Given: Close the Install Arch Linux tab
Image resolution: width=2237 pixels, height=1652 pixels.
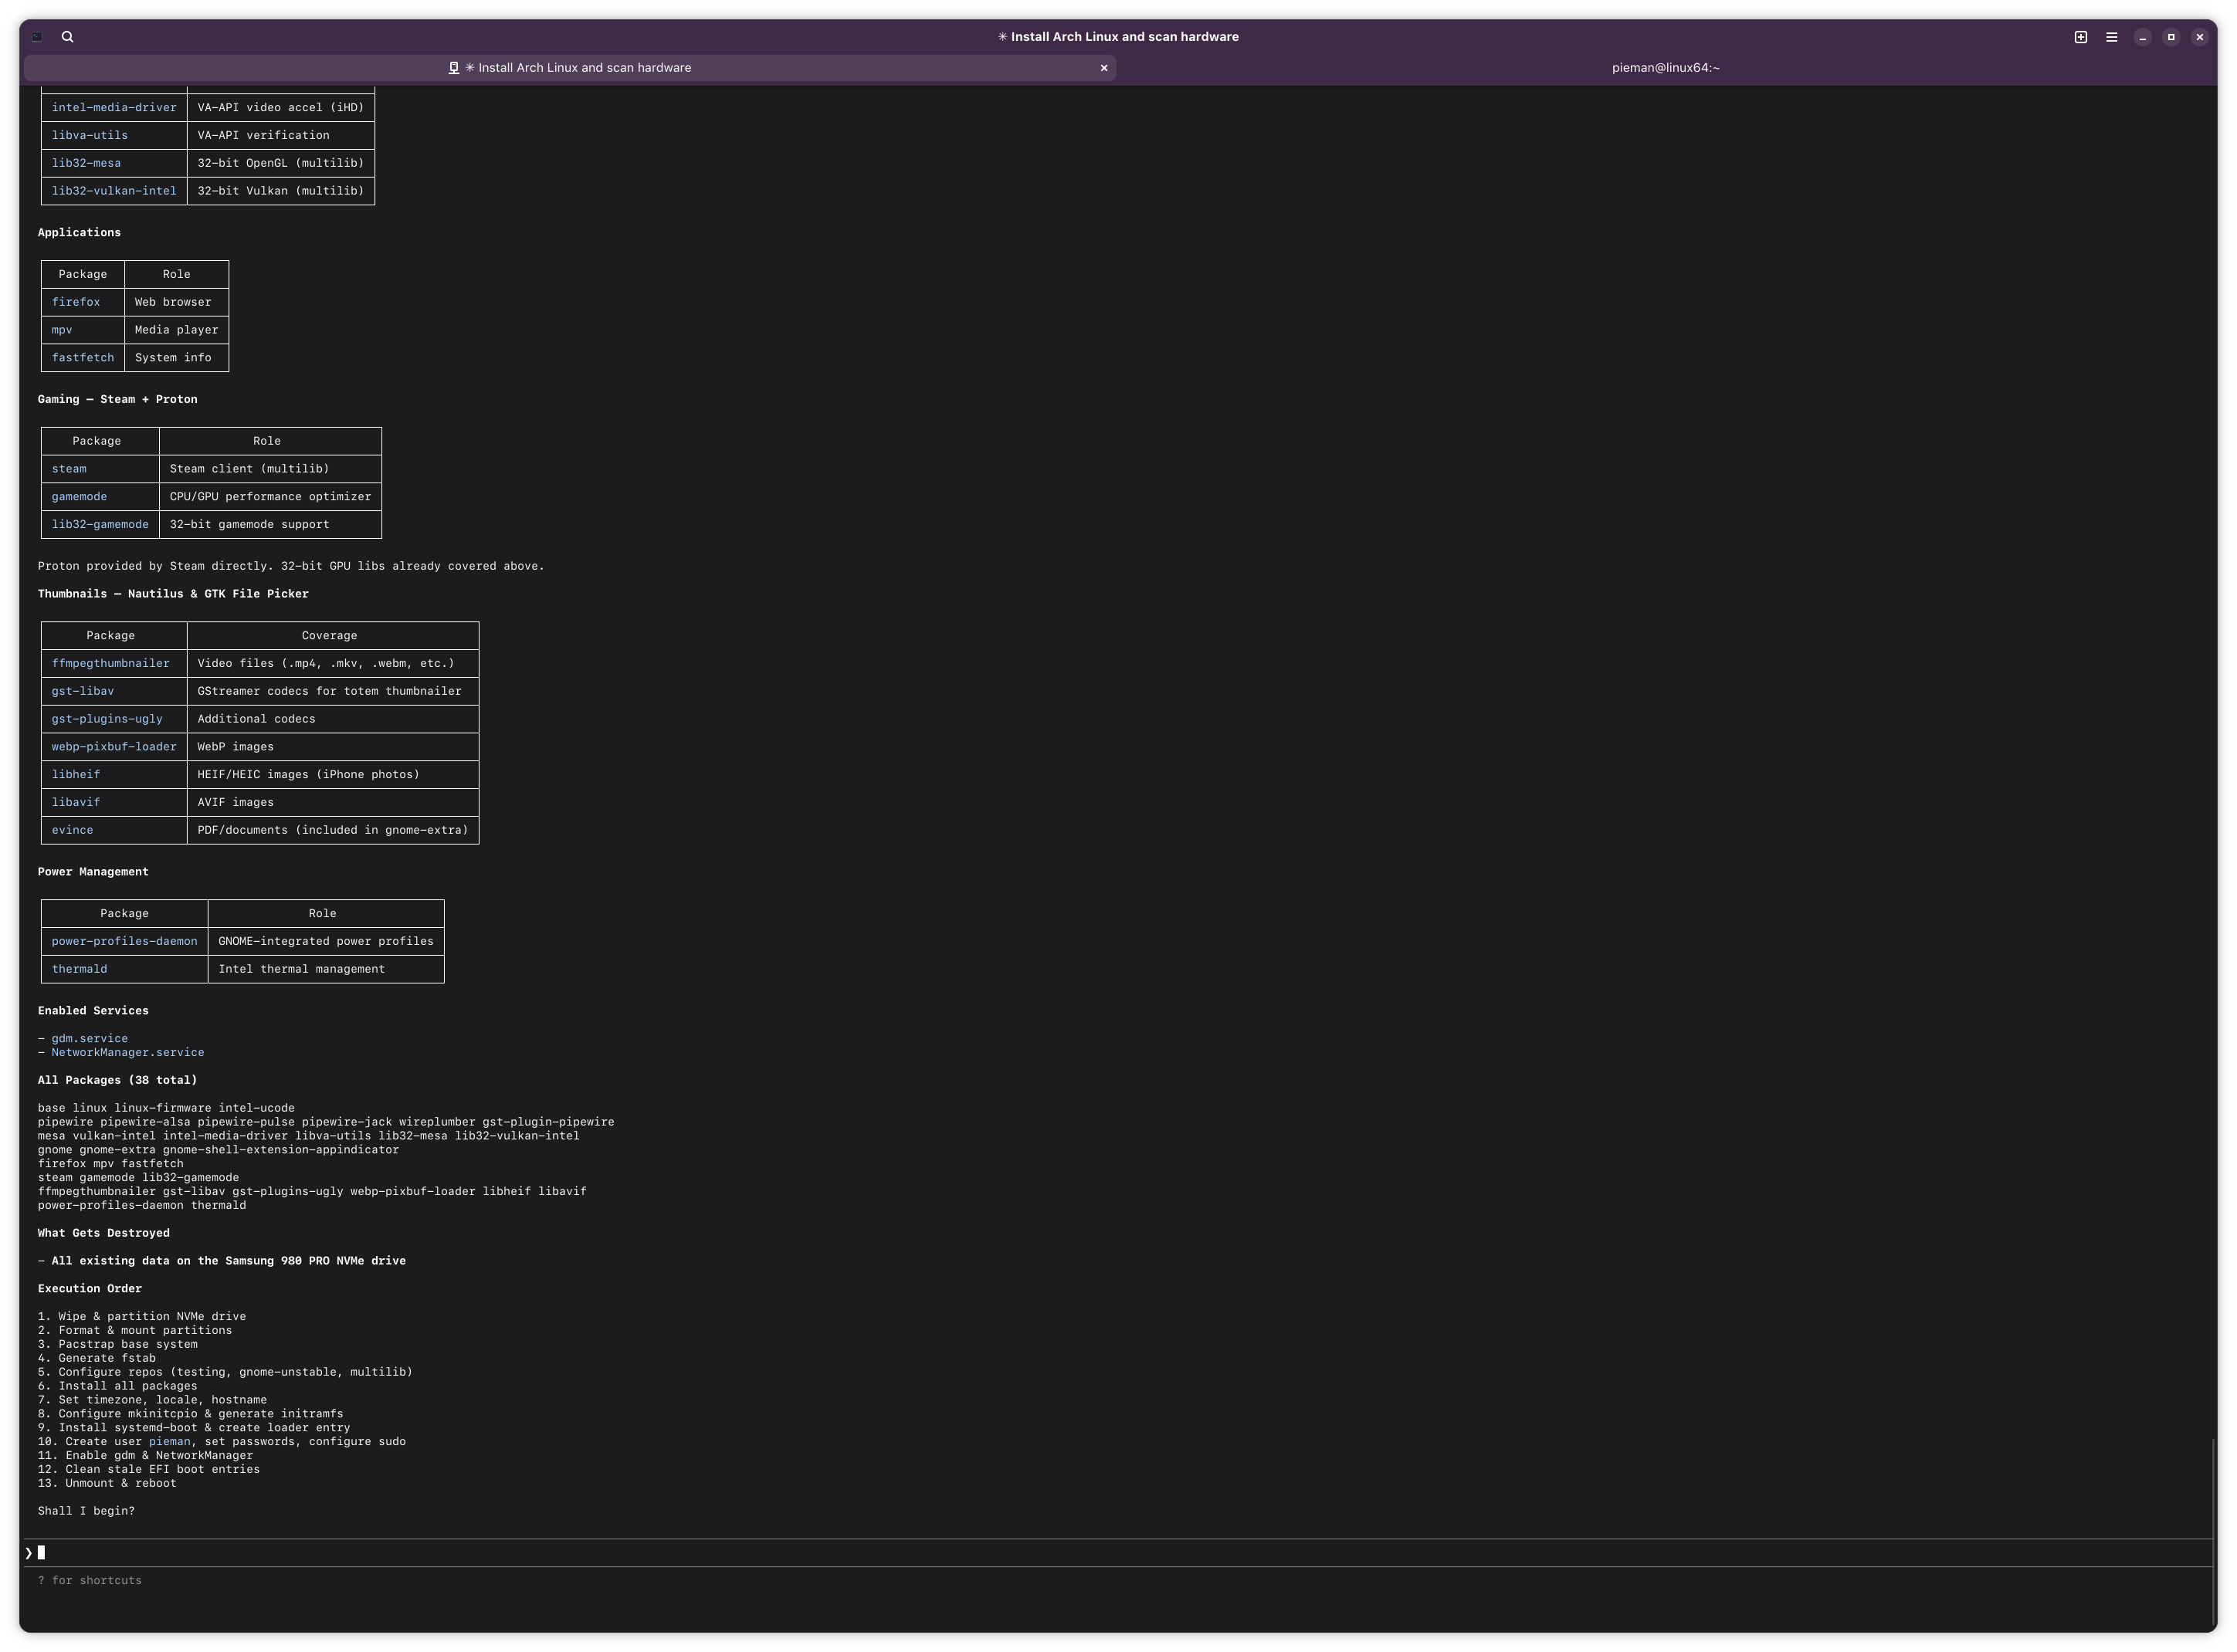Looking at the screenshot, I should [x=1103, y=68].
